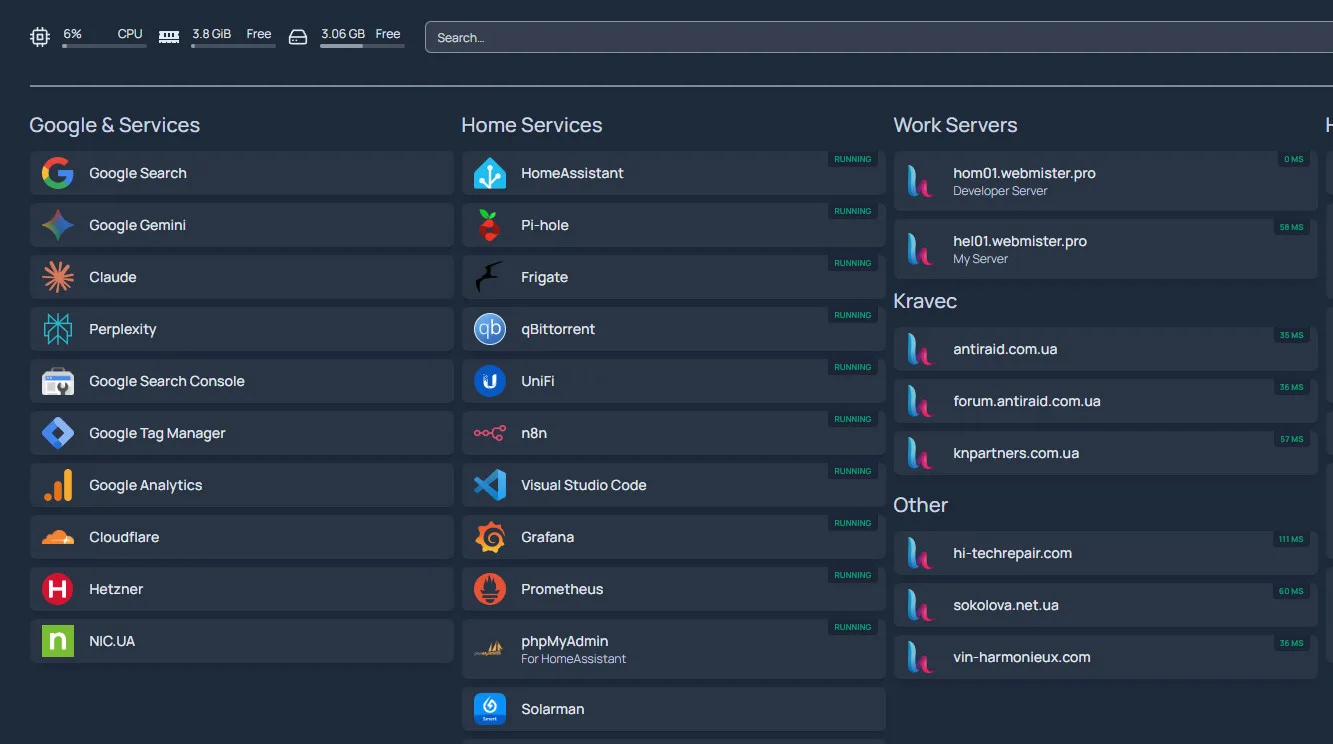
Task: Click the 0 MS ping badge on hom01.webmister.pro
Action: point(1294,159)
